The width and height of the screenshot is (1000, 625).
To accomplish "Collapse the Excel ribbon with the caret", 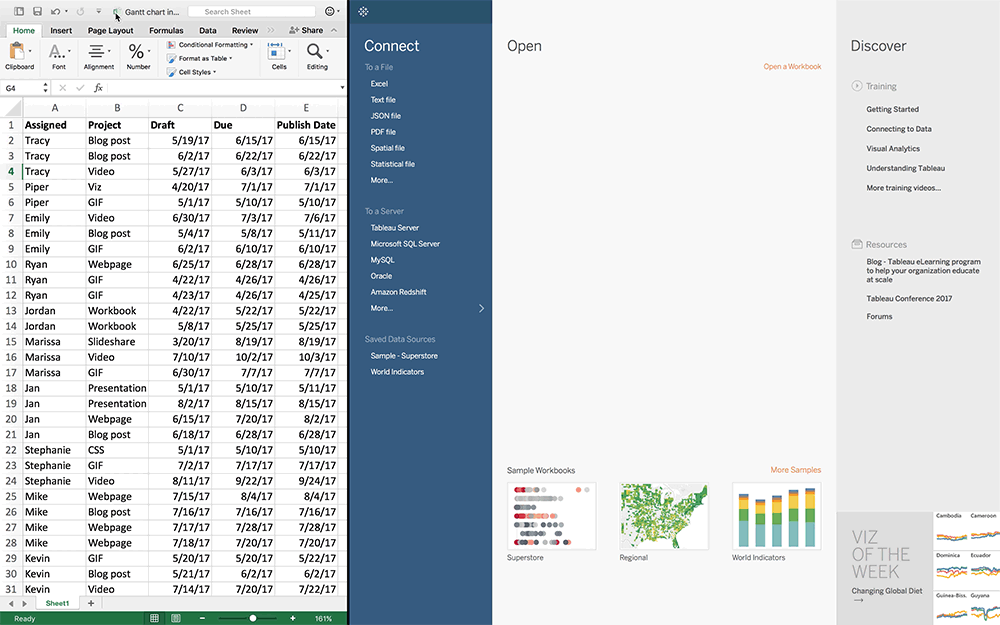I will (x=334, y=30).
